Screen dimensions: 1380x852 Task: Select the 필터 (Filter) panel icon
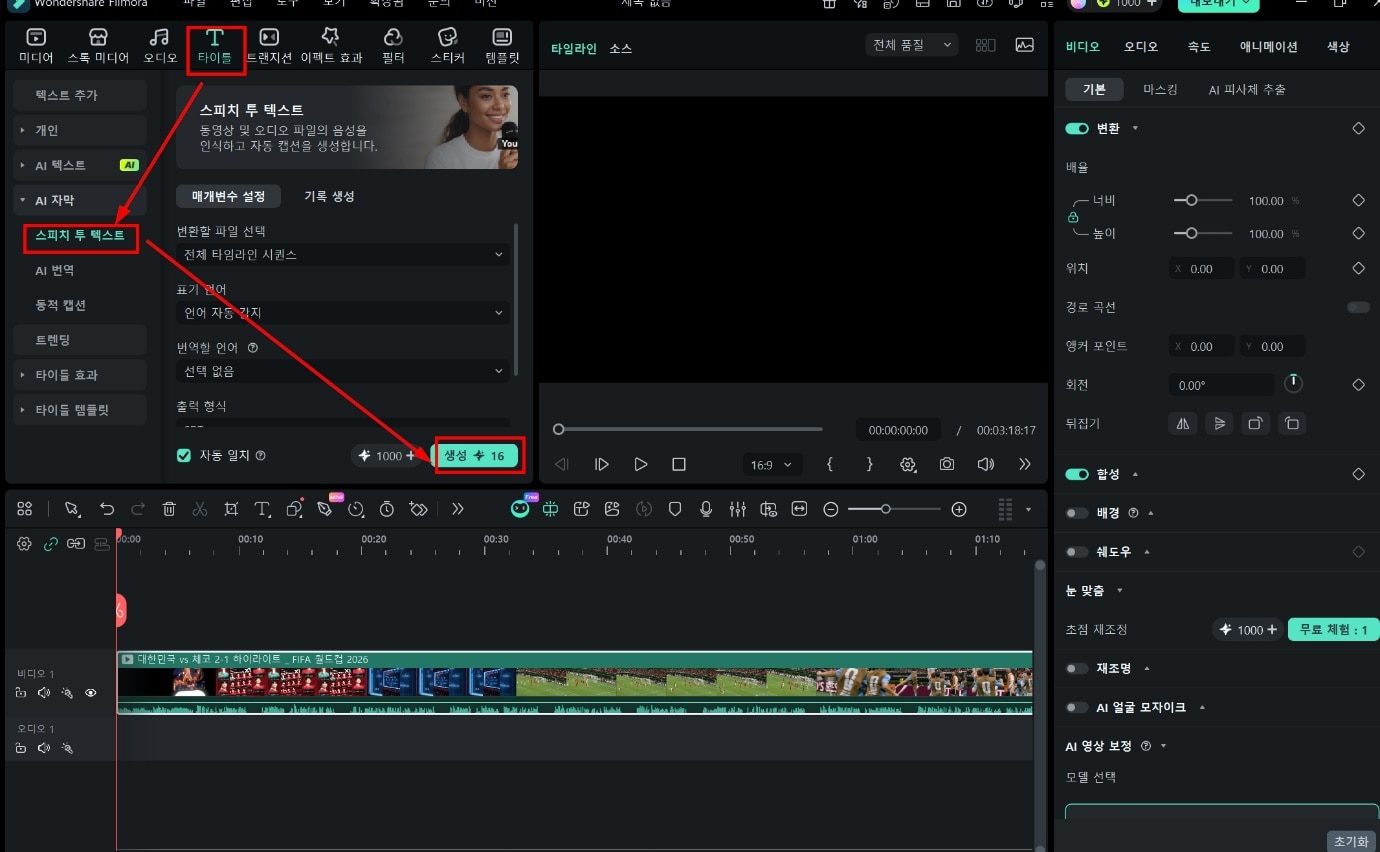(x=393, y=46)
